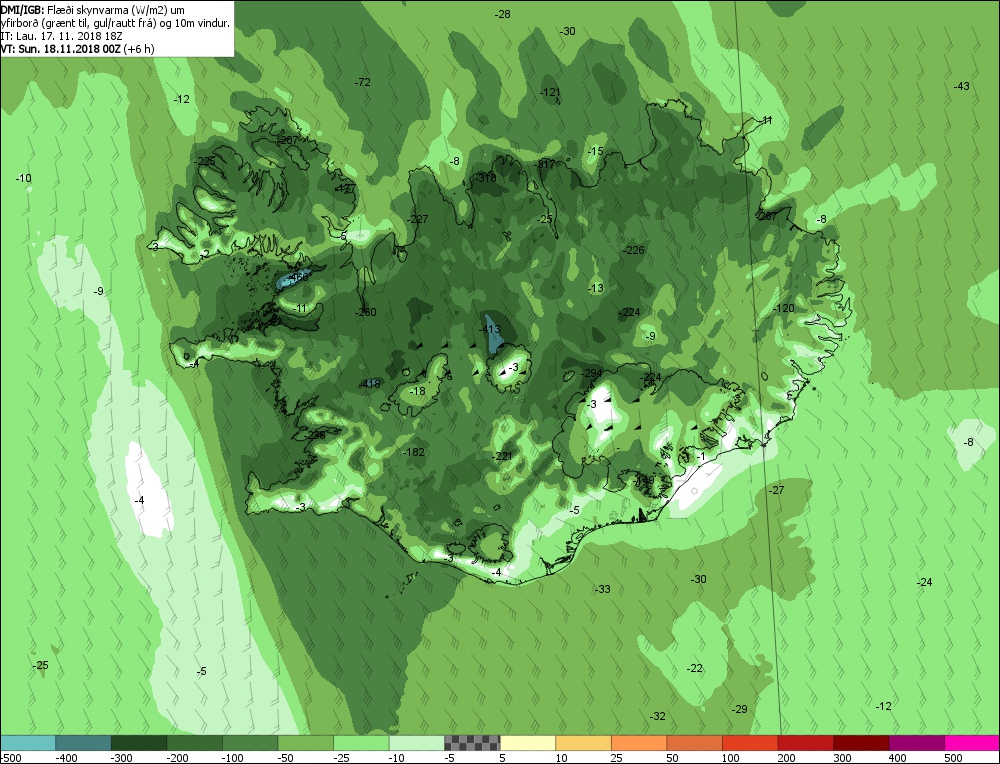Click the teal -400 to -300 legend swatch
This screenshot has width=1000, height=764.
[84, 743]
